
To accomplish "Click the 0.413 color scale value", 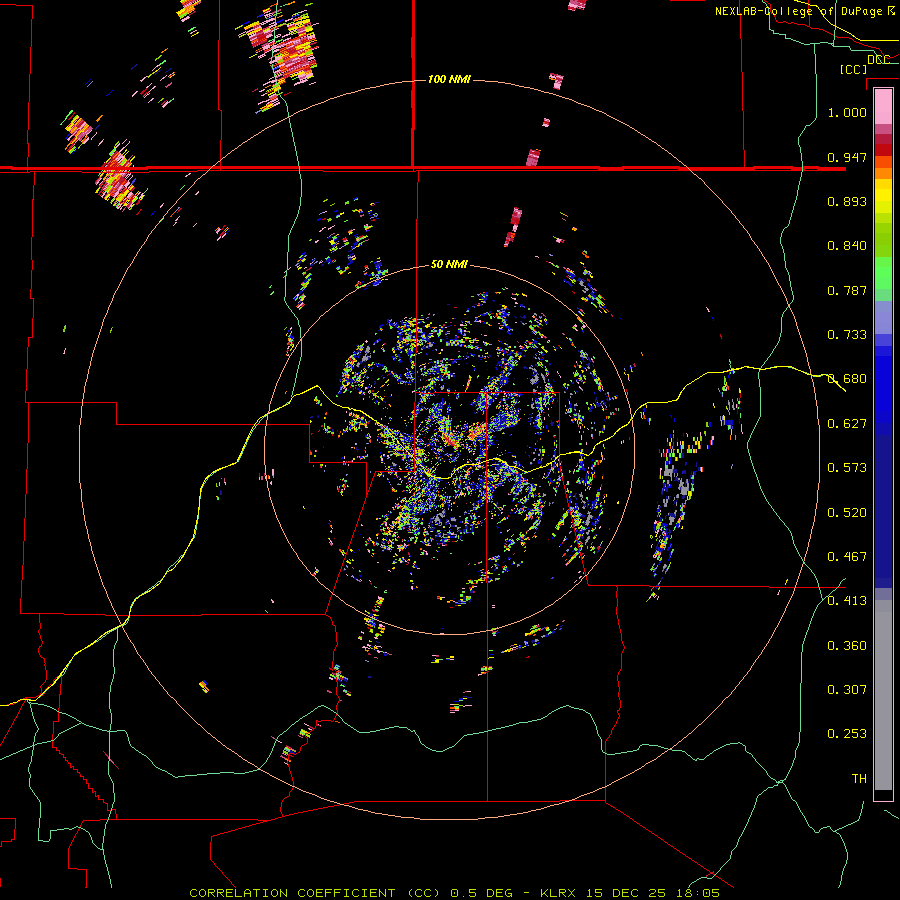I will [x=847, y=601].
